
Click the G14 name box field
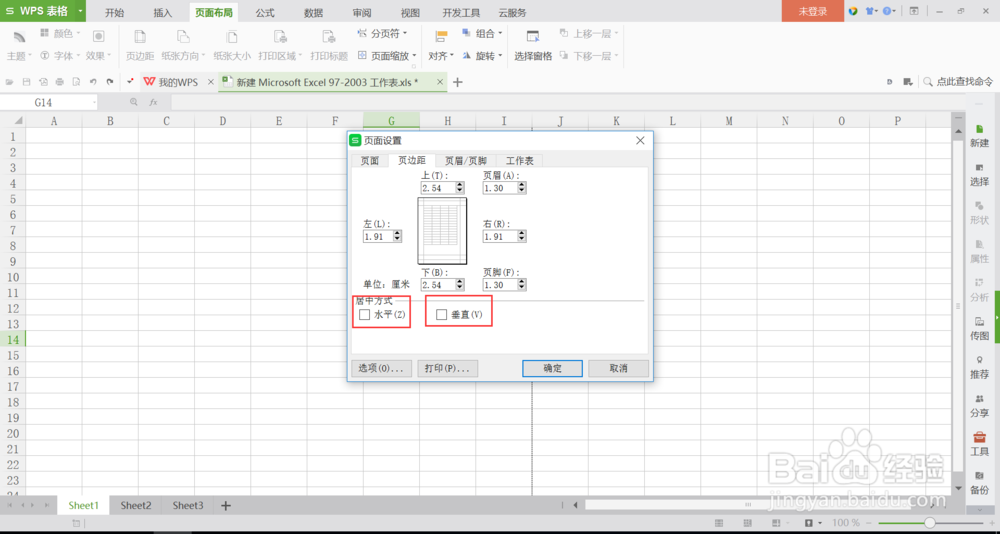(x=48, y=102)
